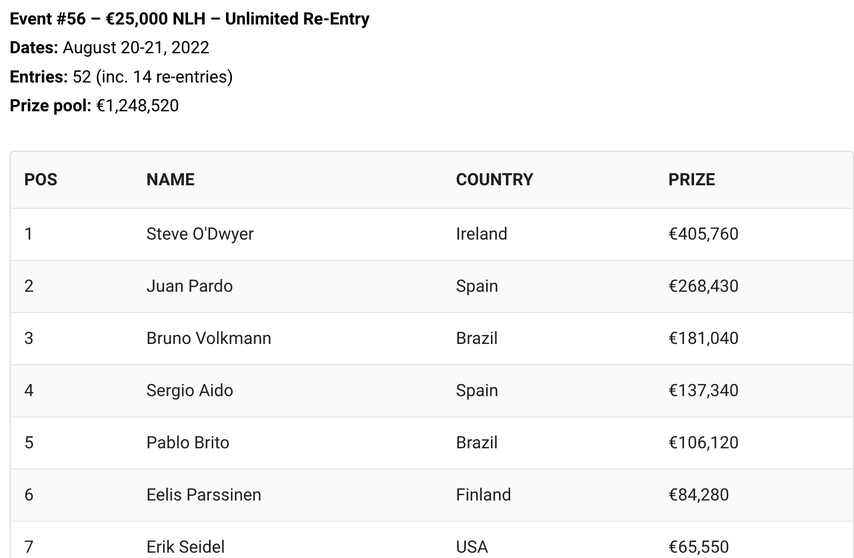
Task: Click the POS column header
Action: pyautogui.click(x=41, y=180)
